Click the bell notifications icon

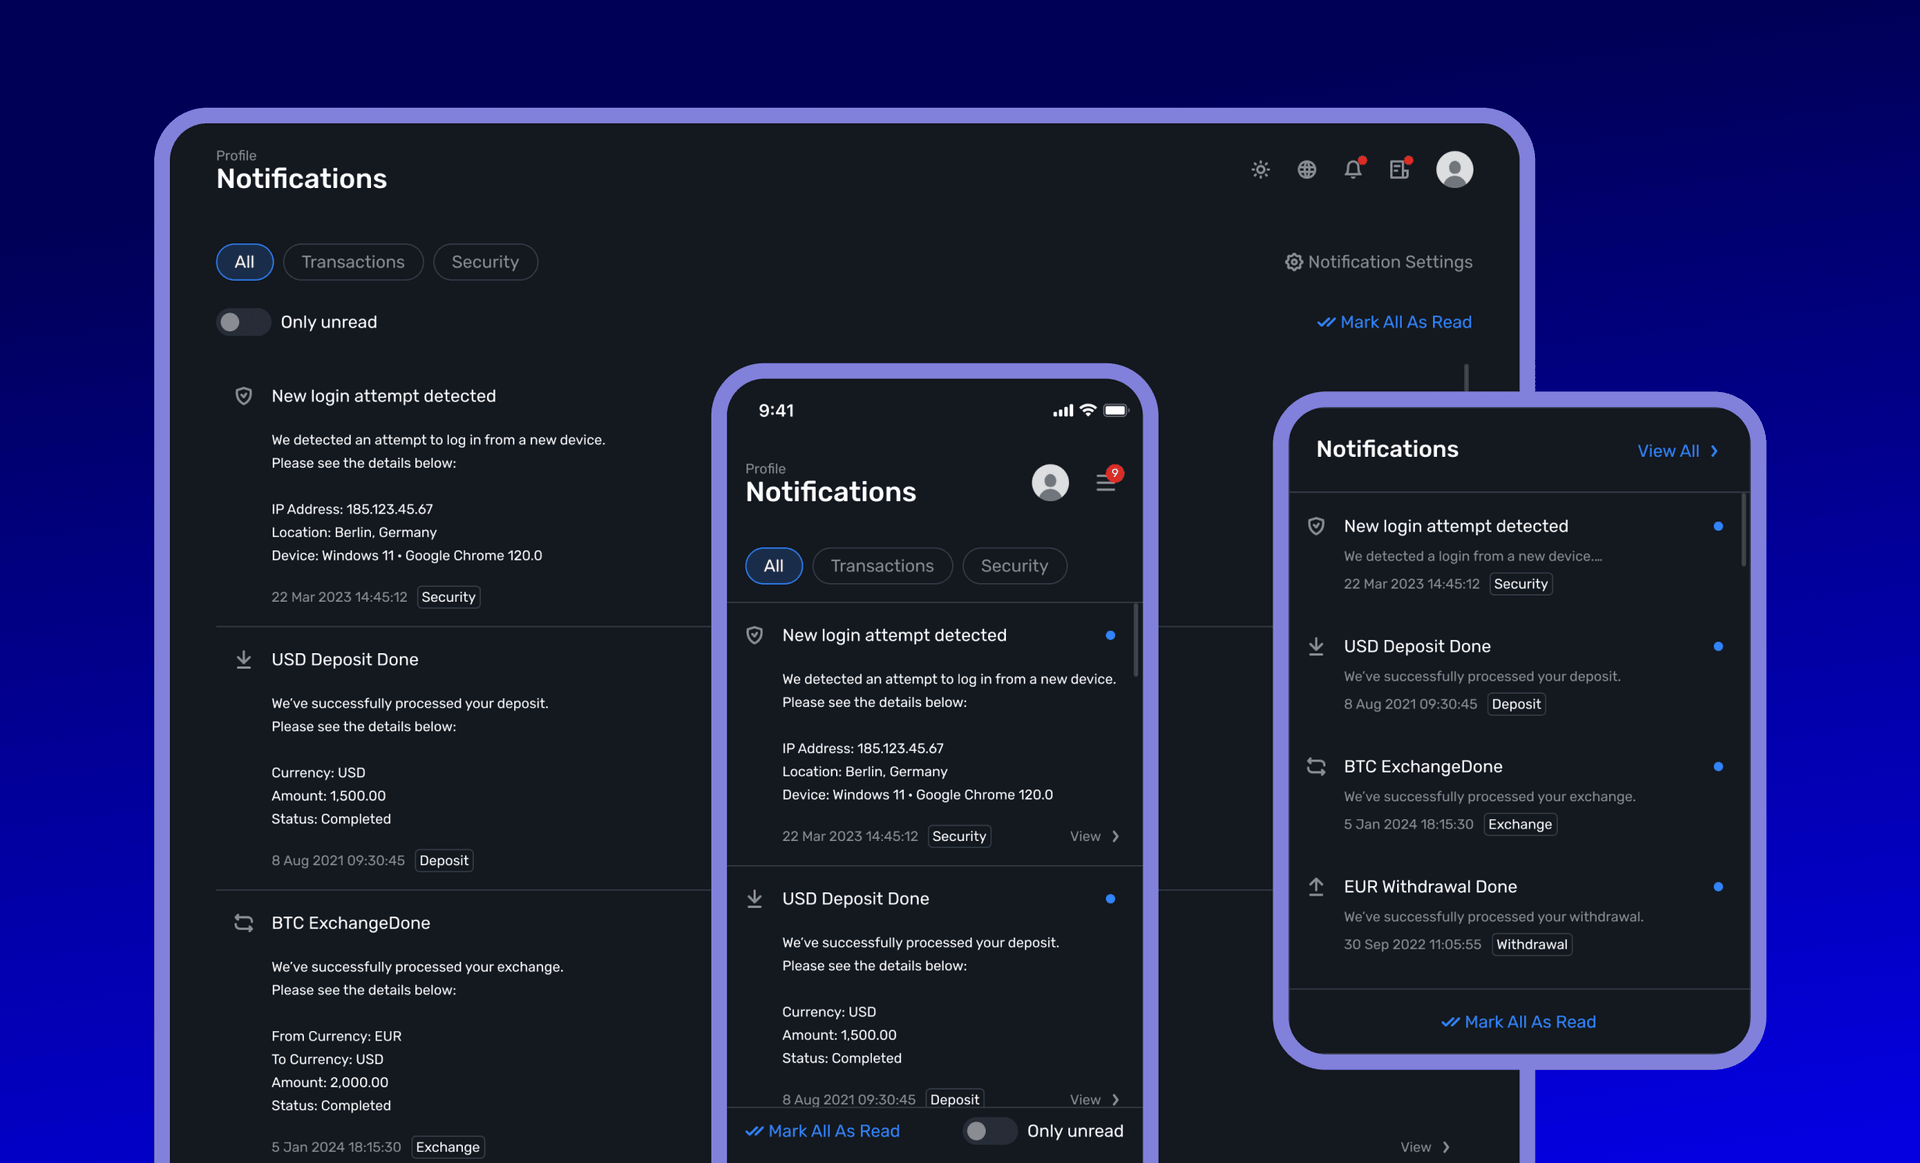pos(1353,169)
